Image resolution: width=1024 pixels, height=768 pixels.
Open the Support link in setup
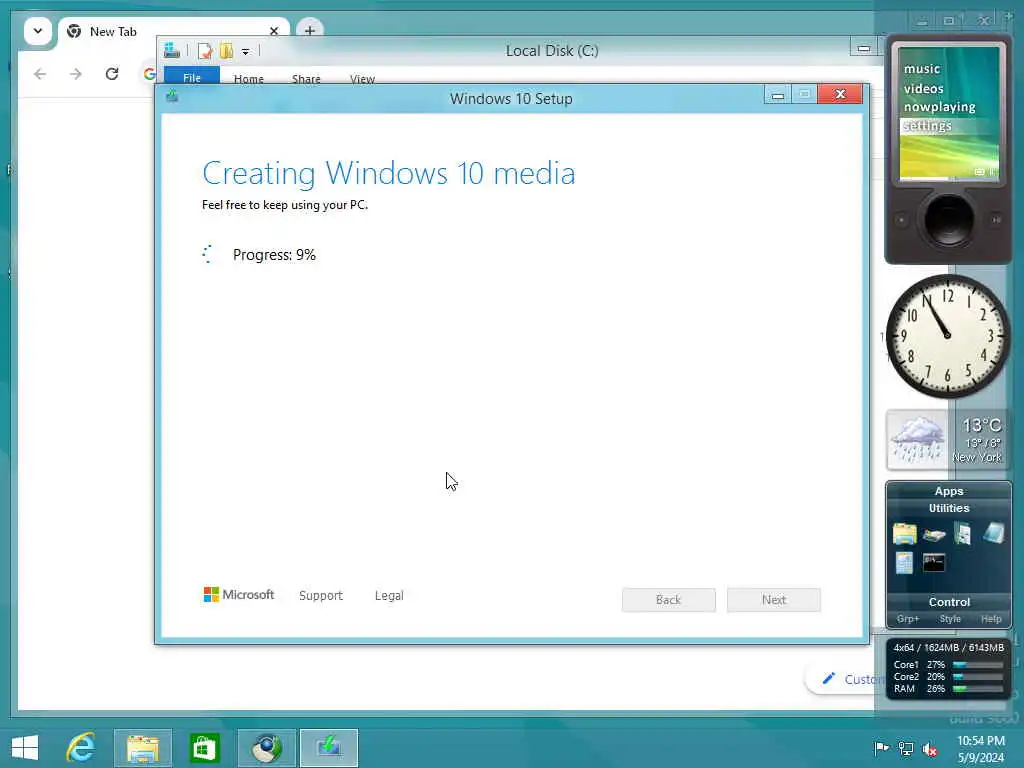[x=321, y=596]
